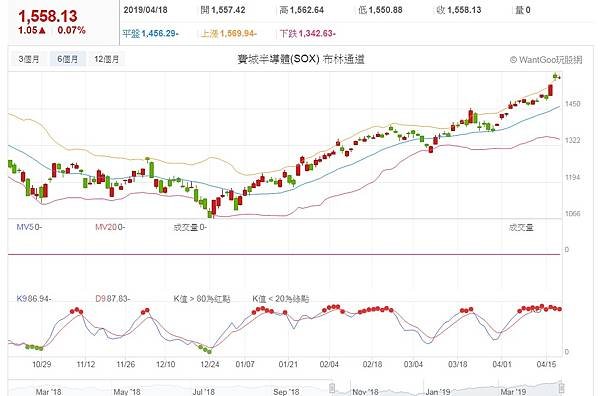
Task: Click the 上漲 upper band value label
Action: click(229, 34)
